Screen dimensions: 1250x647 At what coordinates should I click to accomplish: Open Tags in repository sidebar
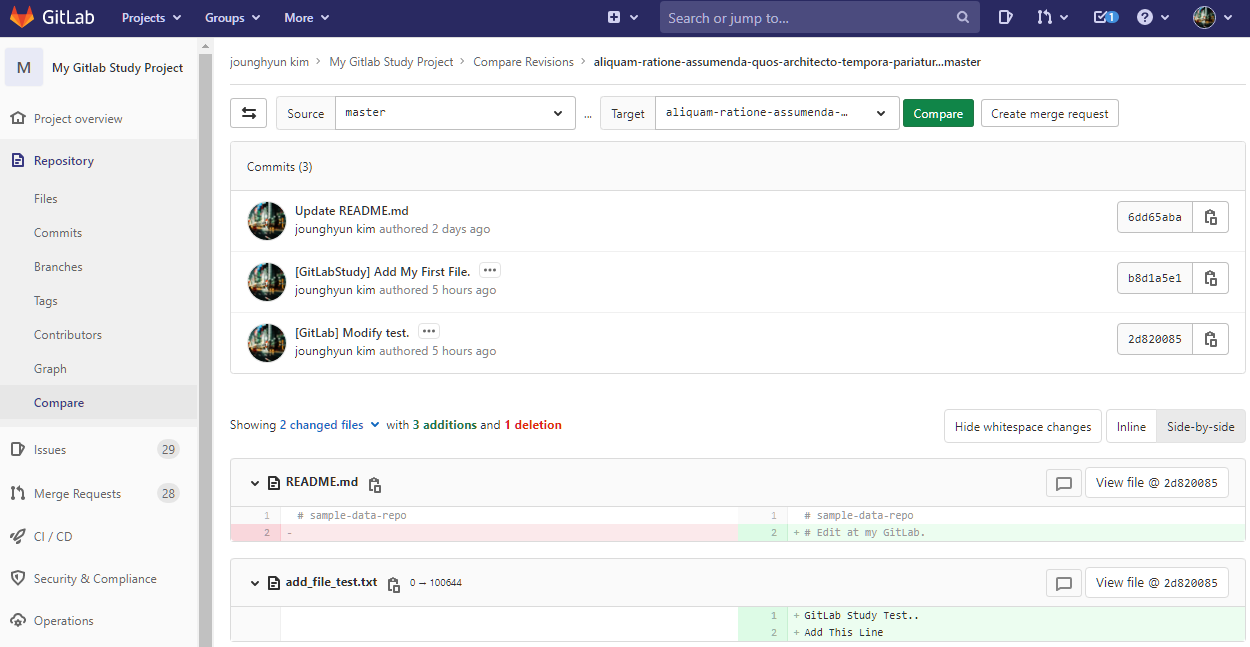point(46,300)
